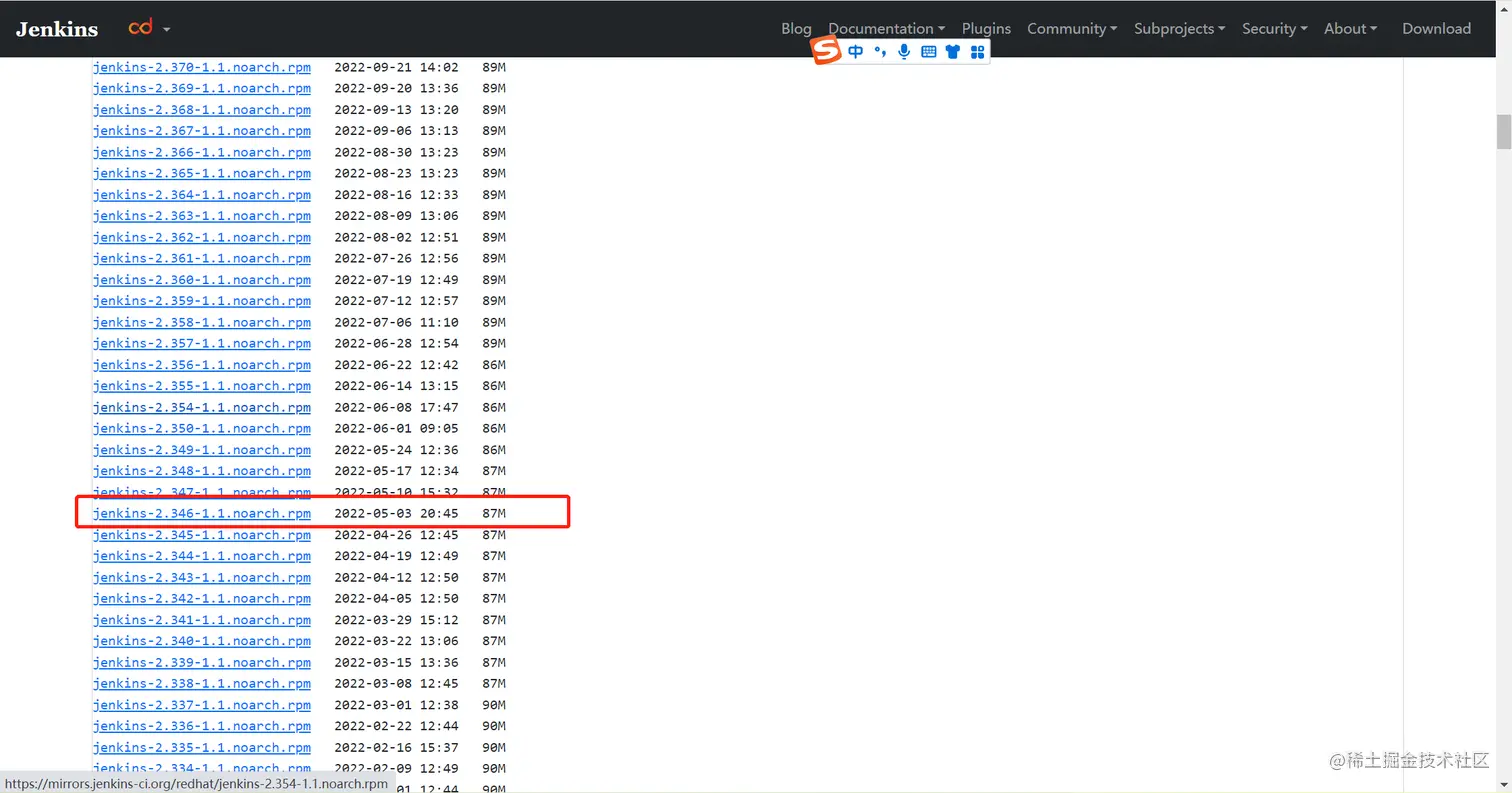
Task: Open Sogou skin shirt icon
Action: pos(953,52)
